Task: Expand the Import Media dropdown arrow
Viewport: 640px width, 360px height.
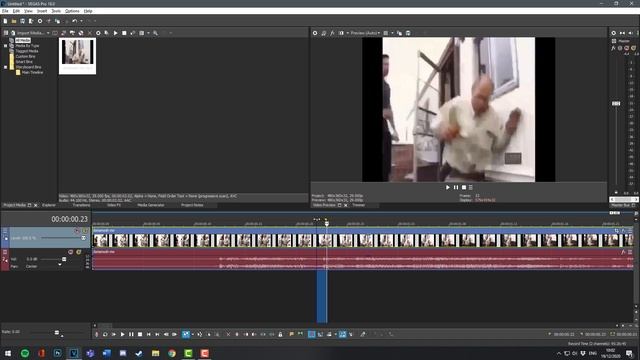Action: coord(48,33)
